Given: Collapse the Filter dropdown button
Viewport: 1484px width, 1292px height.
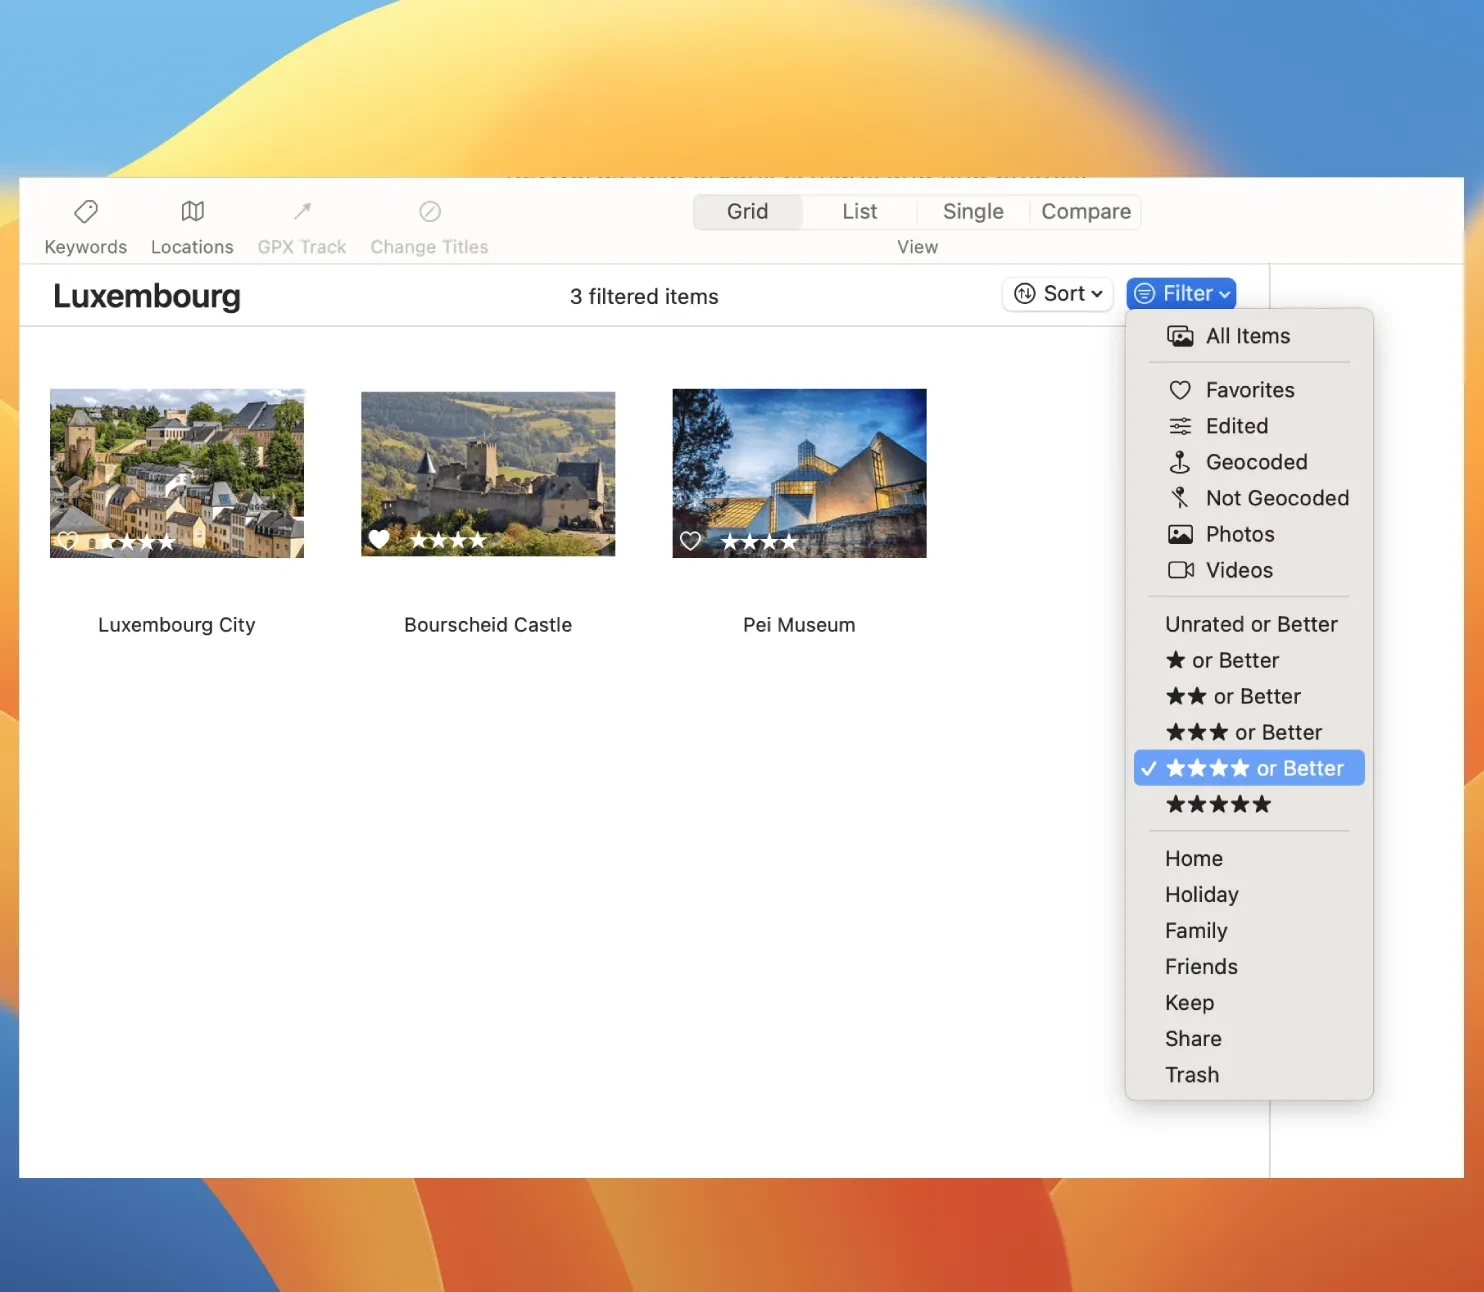Looking at the screenshot, I should pos(1181,294).
